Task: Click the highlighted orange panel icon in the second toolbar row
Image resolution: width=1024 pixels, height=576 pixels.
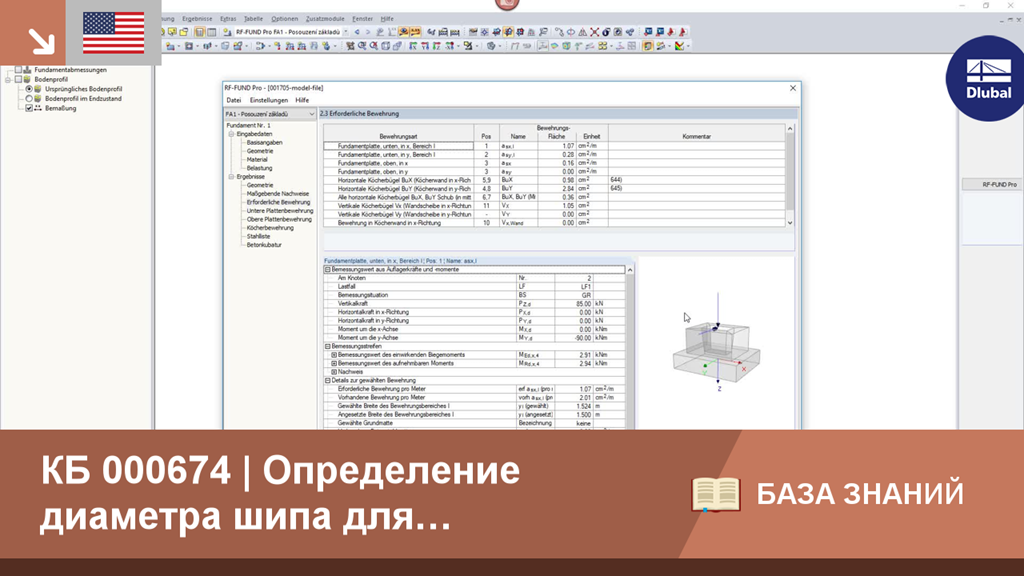Action: click(647, 46)
